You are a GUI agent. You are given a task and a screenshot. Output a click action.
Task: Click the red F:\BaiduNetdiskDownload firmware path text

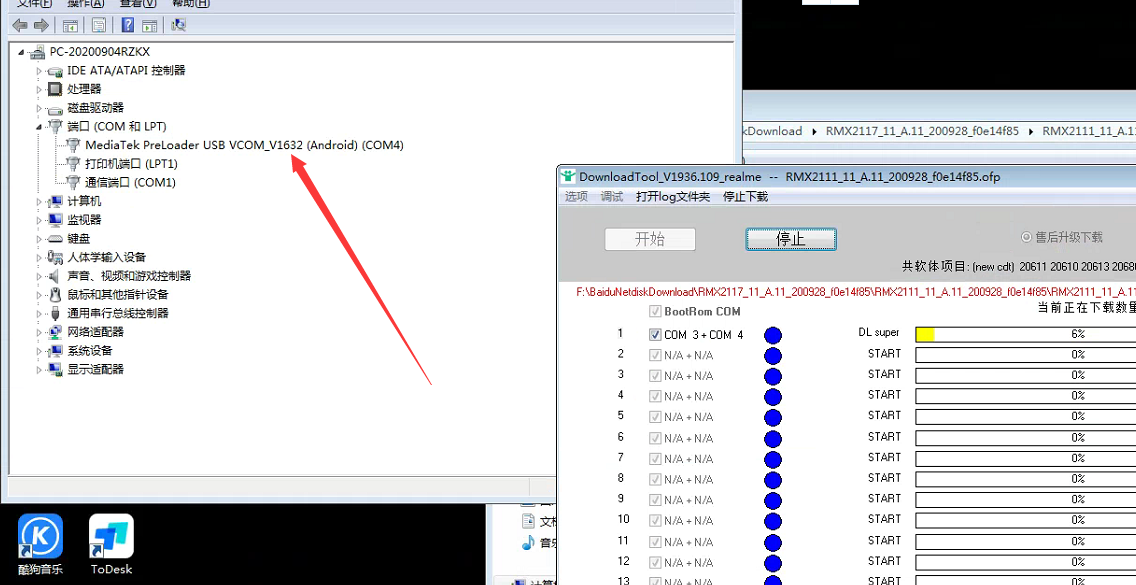[856, 292]
